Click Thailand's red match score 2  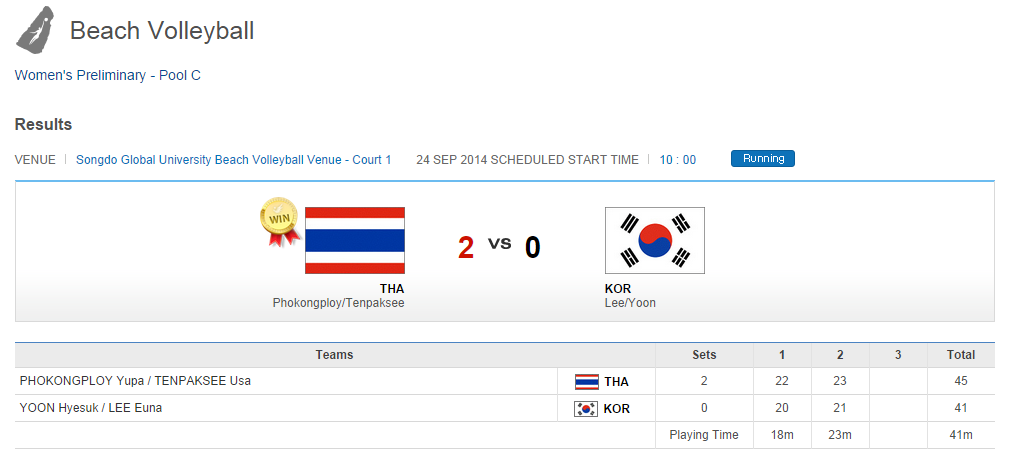(x=466, y=247)
